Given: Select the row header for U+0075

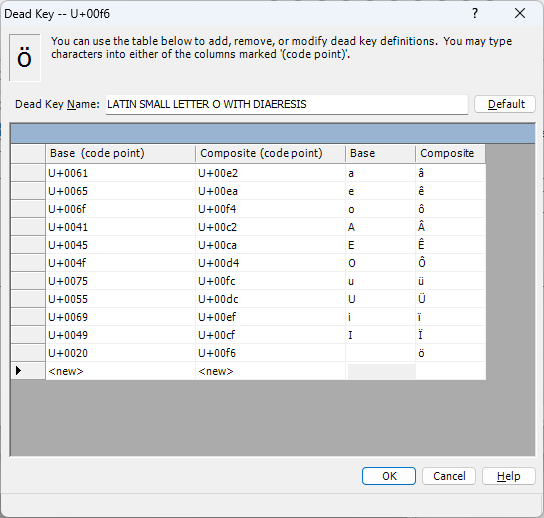Looking at the screenshot, I should pyautogui.click(x=28, y=281).
